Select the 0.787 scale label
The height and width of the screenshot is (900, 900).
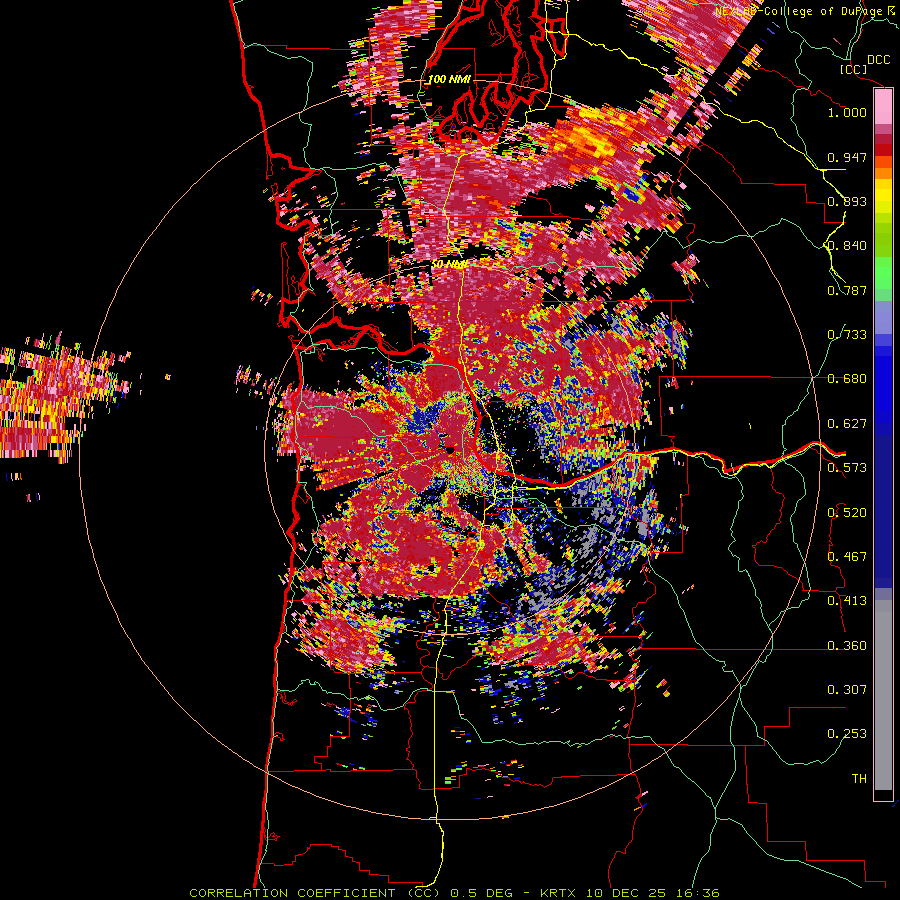847,290
